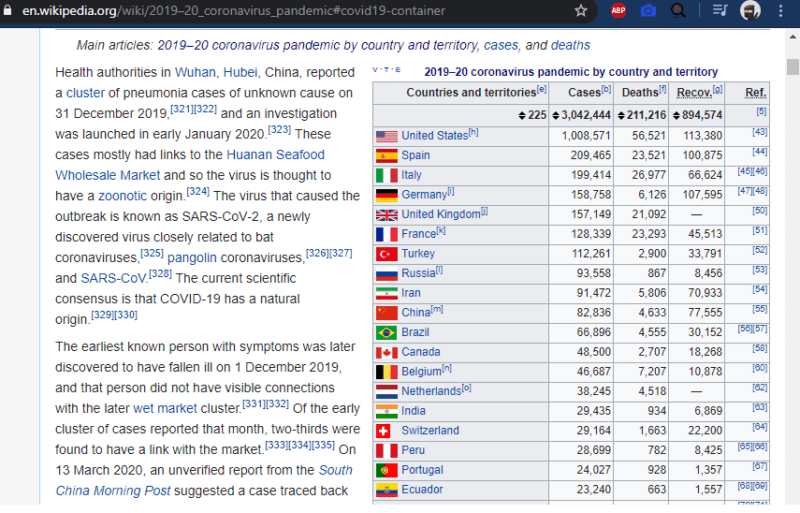
Task: Open the Chrome three-dot menu
Action: (782, 11)
